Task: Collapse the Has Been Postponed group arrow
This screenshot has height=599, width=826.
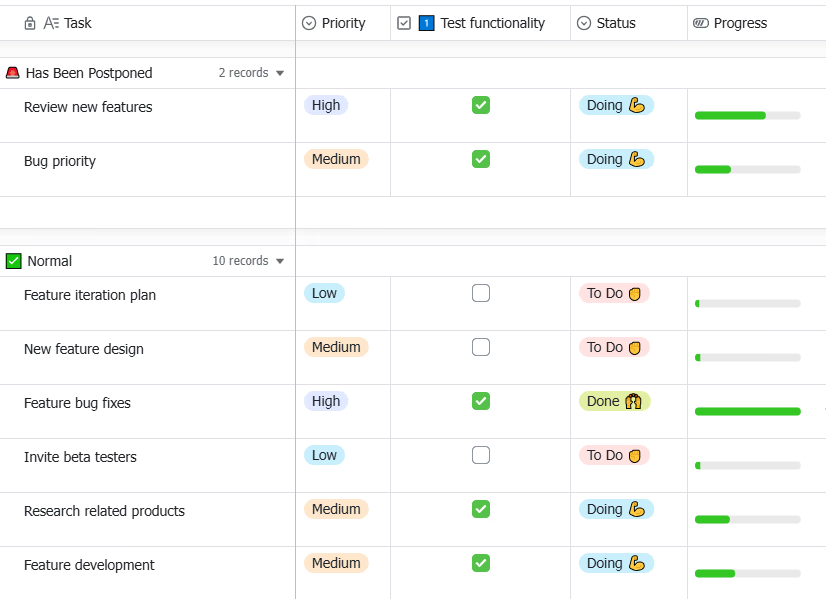Action: pyautogui.click(x=280, y=73)
